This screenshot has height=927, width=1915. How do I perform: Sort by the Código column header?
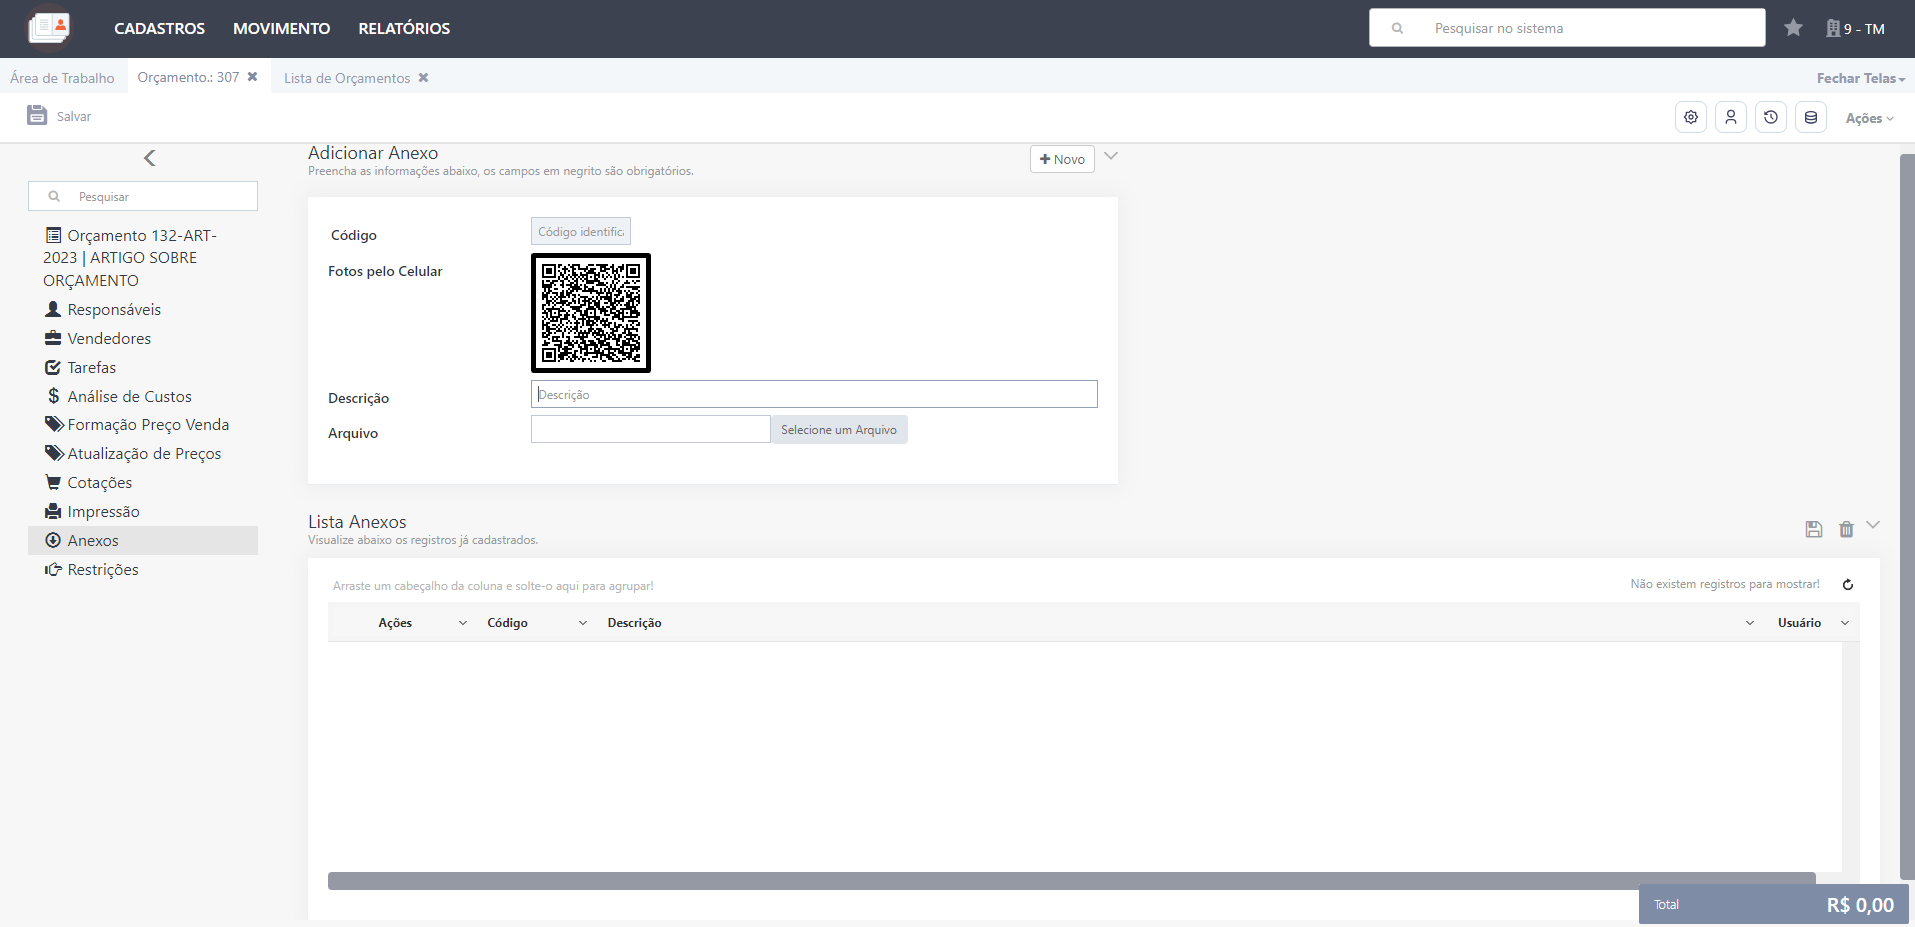tap(508, 623)
